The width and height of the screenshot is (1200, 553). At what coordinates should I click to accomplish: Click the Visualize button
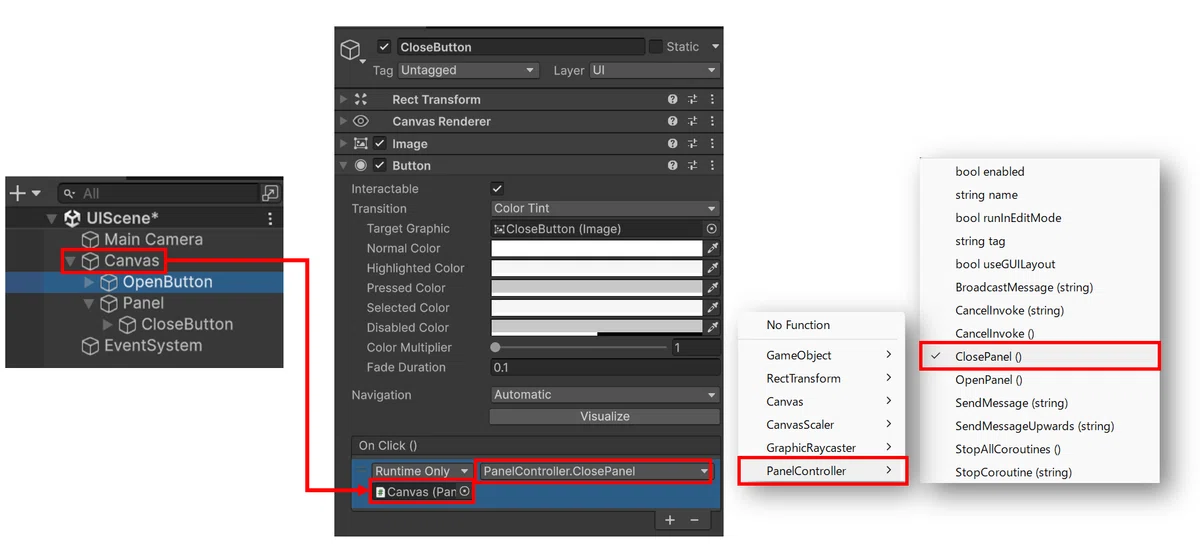click(x=605, y=416)
